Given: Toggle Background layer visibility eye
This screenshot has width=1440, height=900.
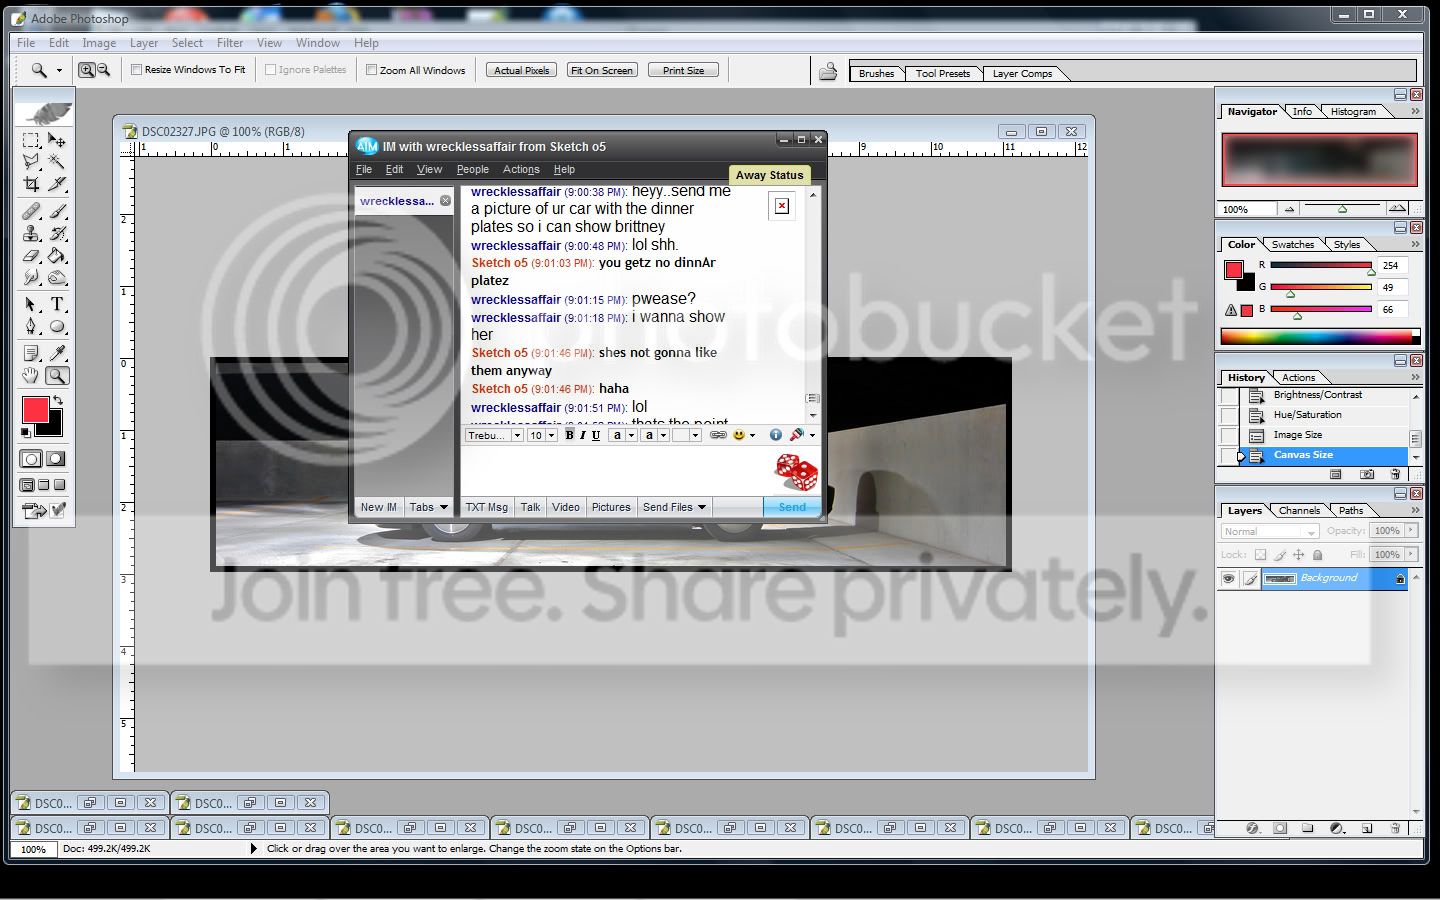Looking at the screenshot, I should (1228, 578).
